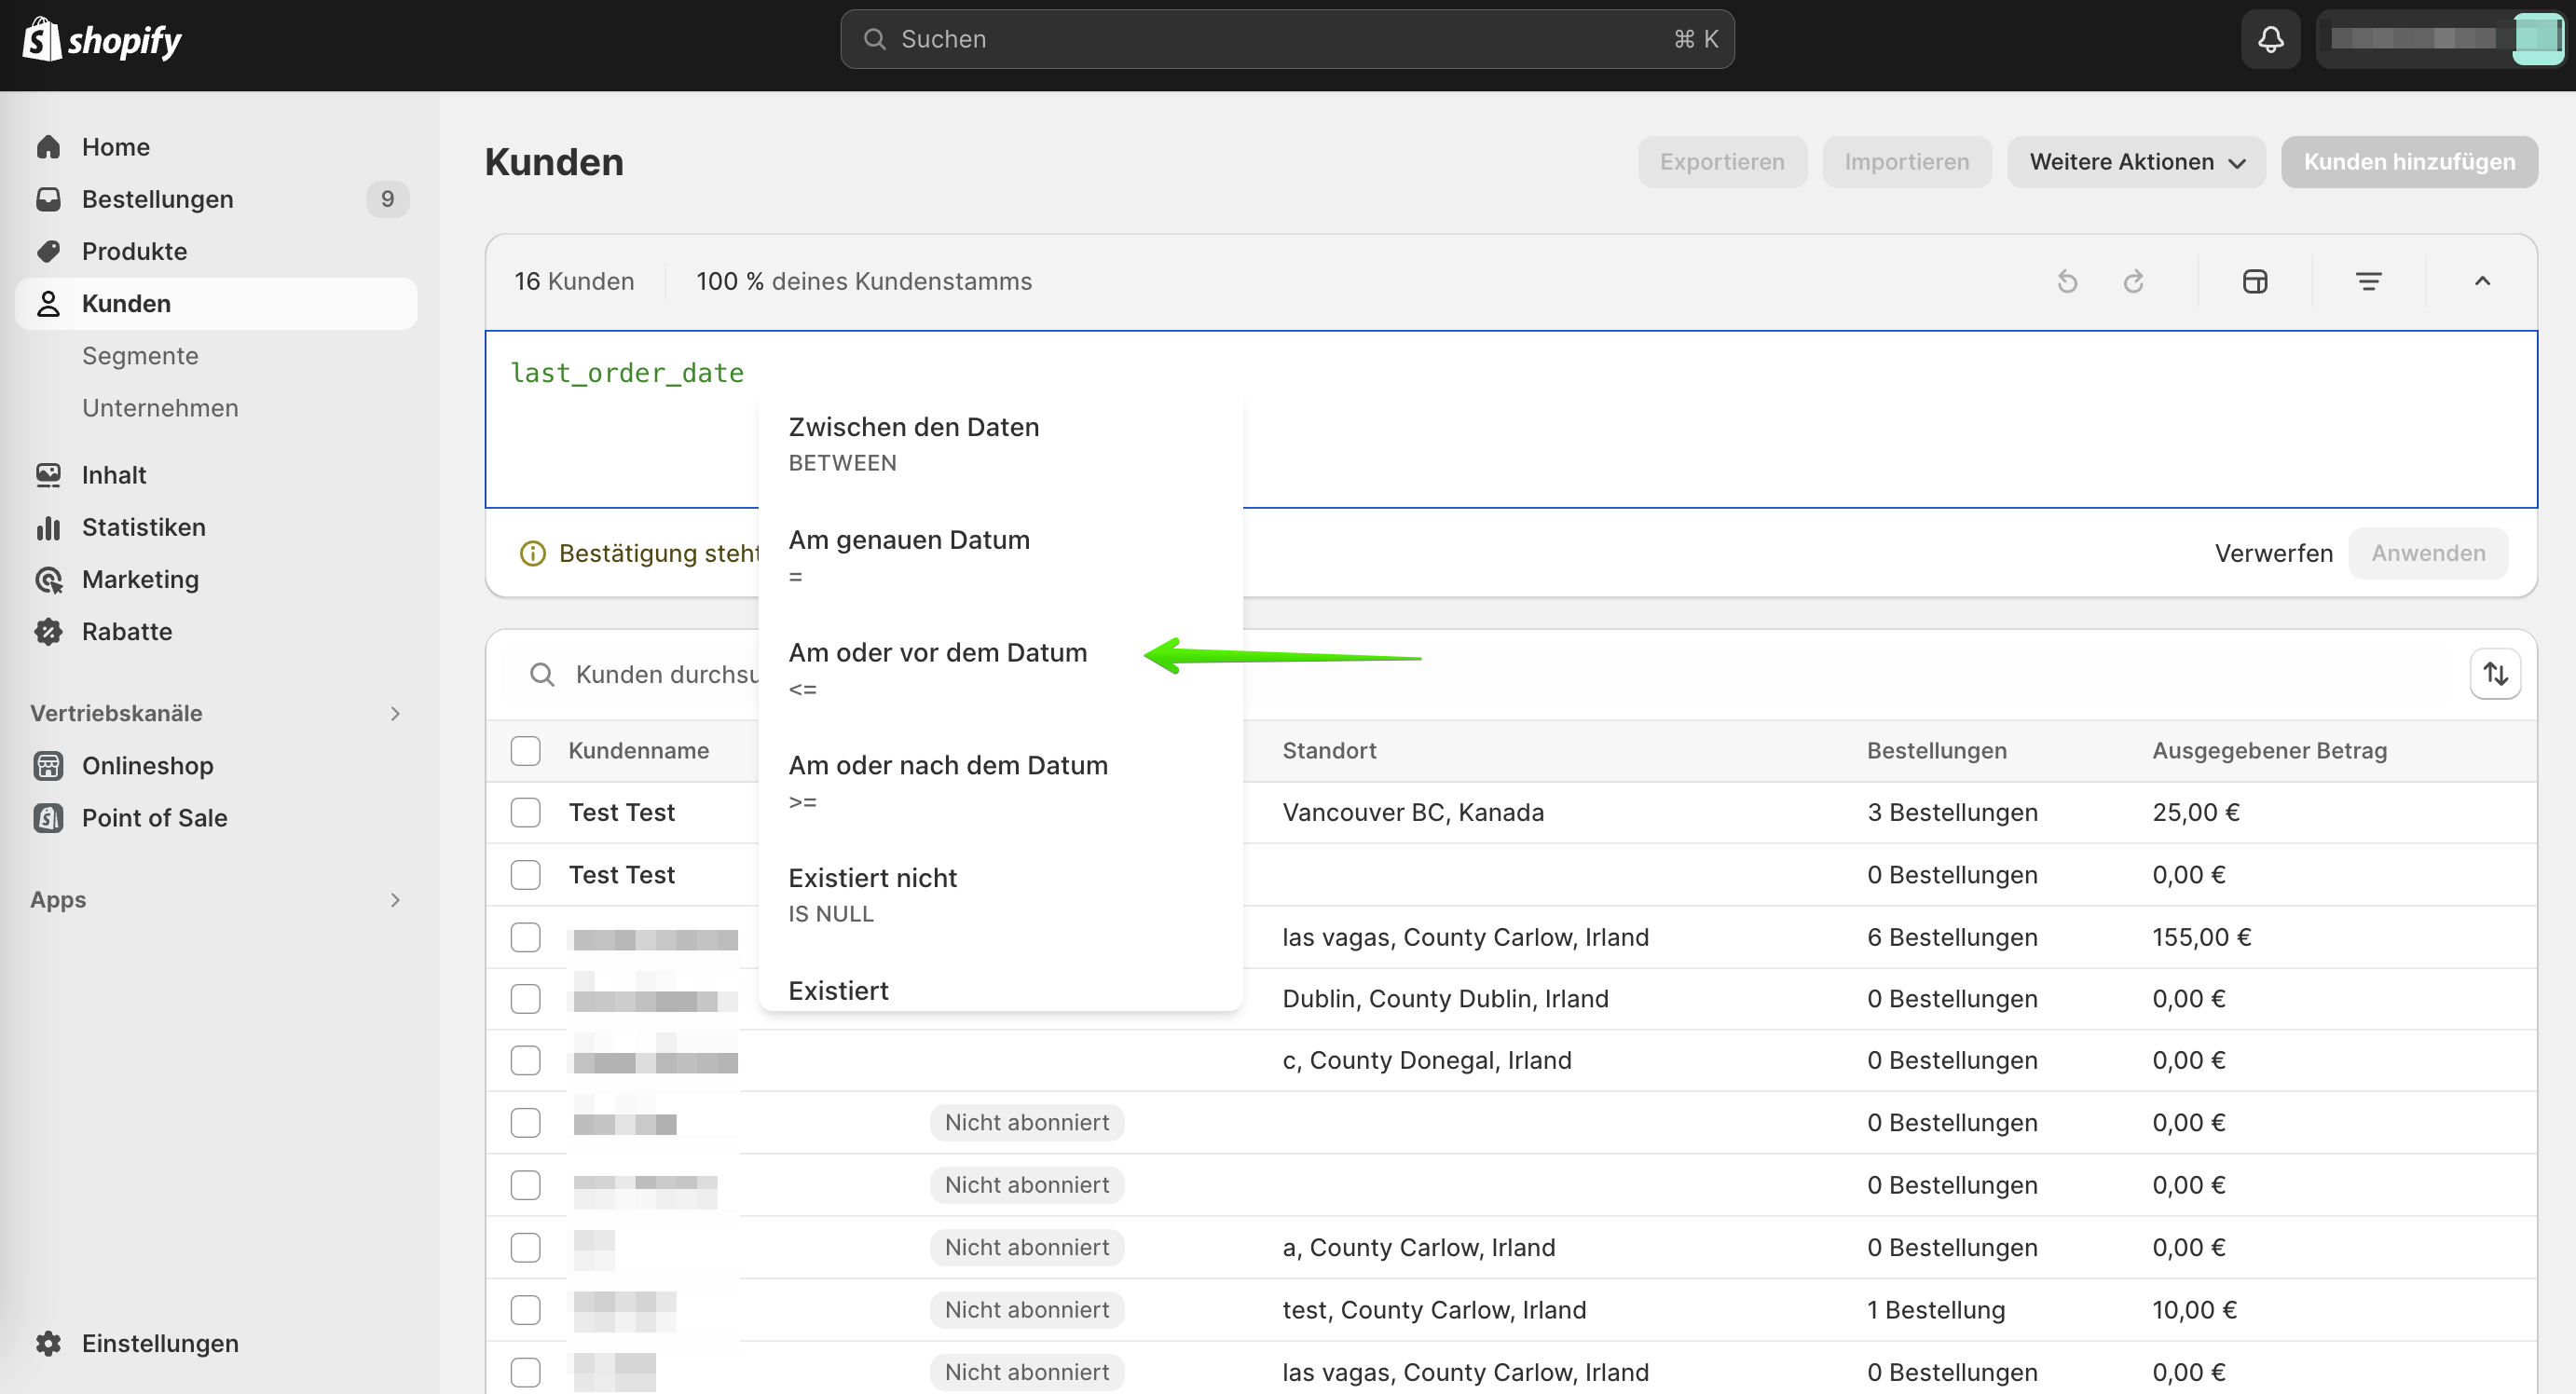Image resolution: width=2576 pixels, height=1394 pixels.
Task: Select Am oder vor dem Datum
Action: [x=1000, y=669]
